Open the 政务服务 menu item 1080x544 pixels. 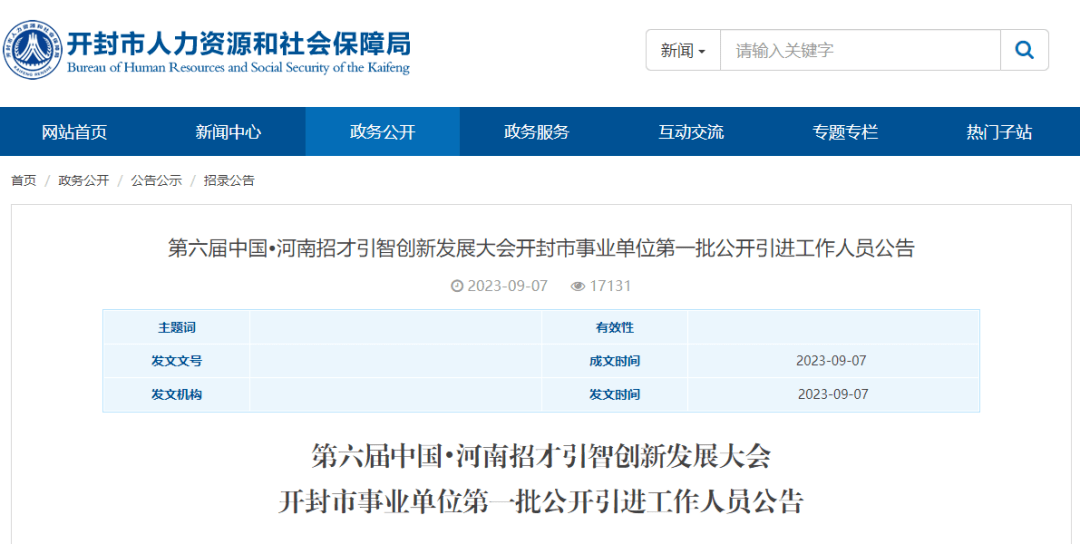[537, 132]
